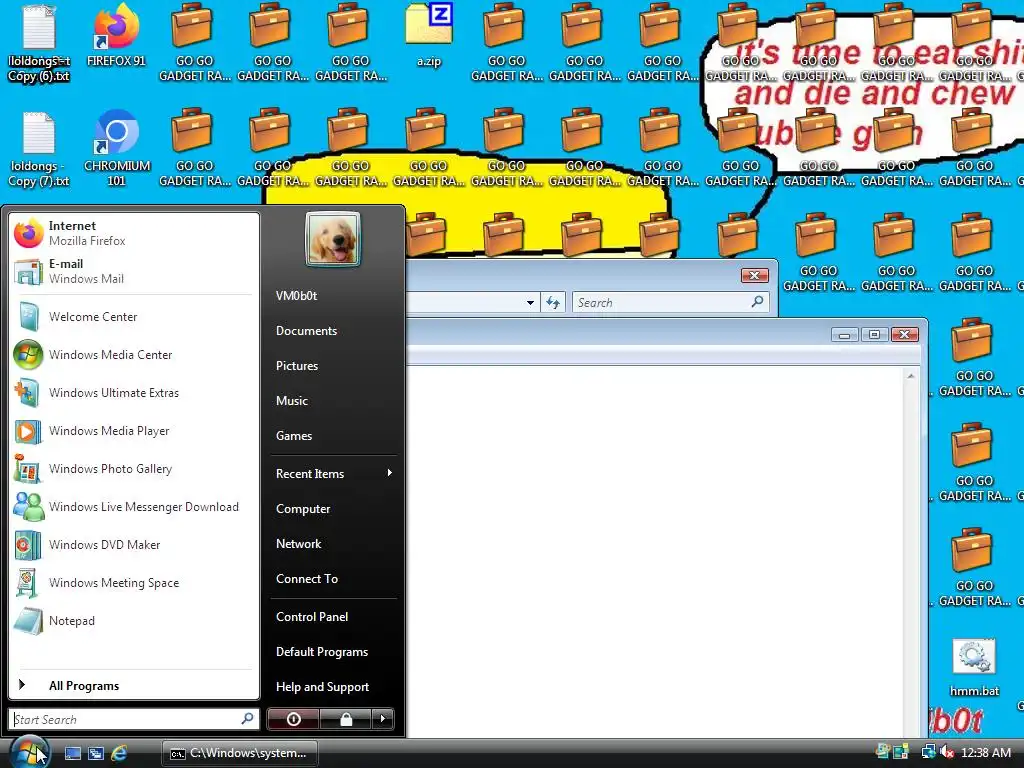1024x768 pixels.
Task: Expand the Recent Items submenu
Action: [333, 473]
